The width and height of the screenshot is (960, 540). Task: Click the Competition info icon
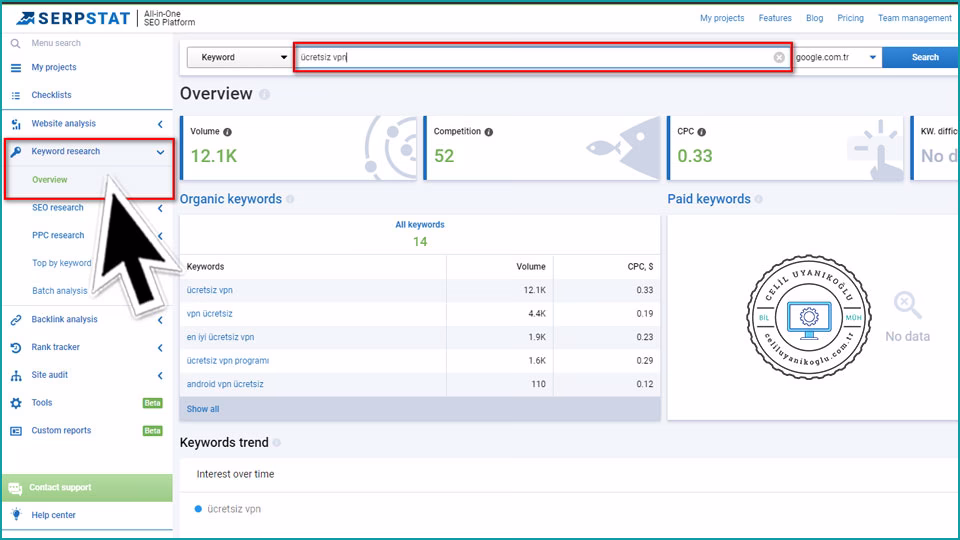[x=488, y=132]
